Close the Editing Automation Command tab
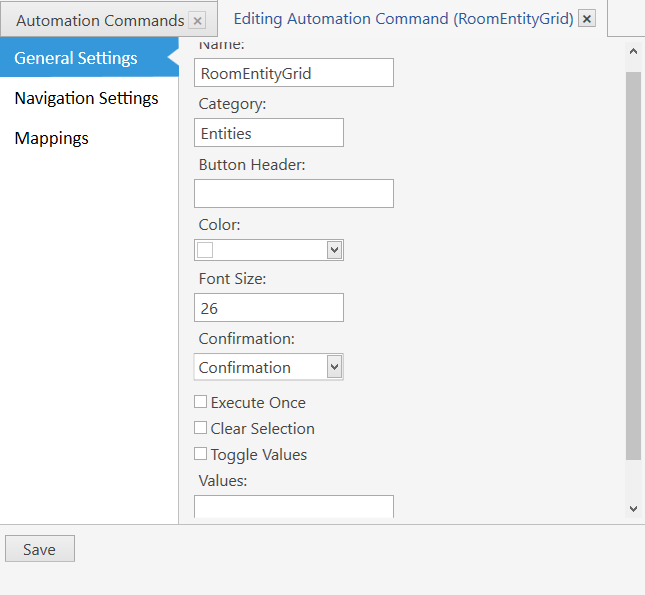 (x=587, y=19)
